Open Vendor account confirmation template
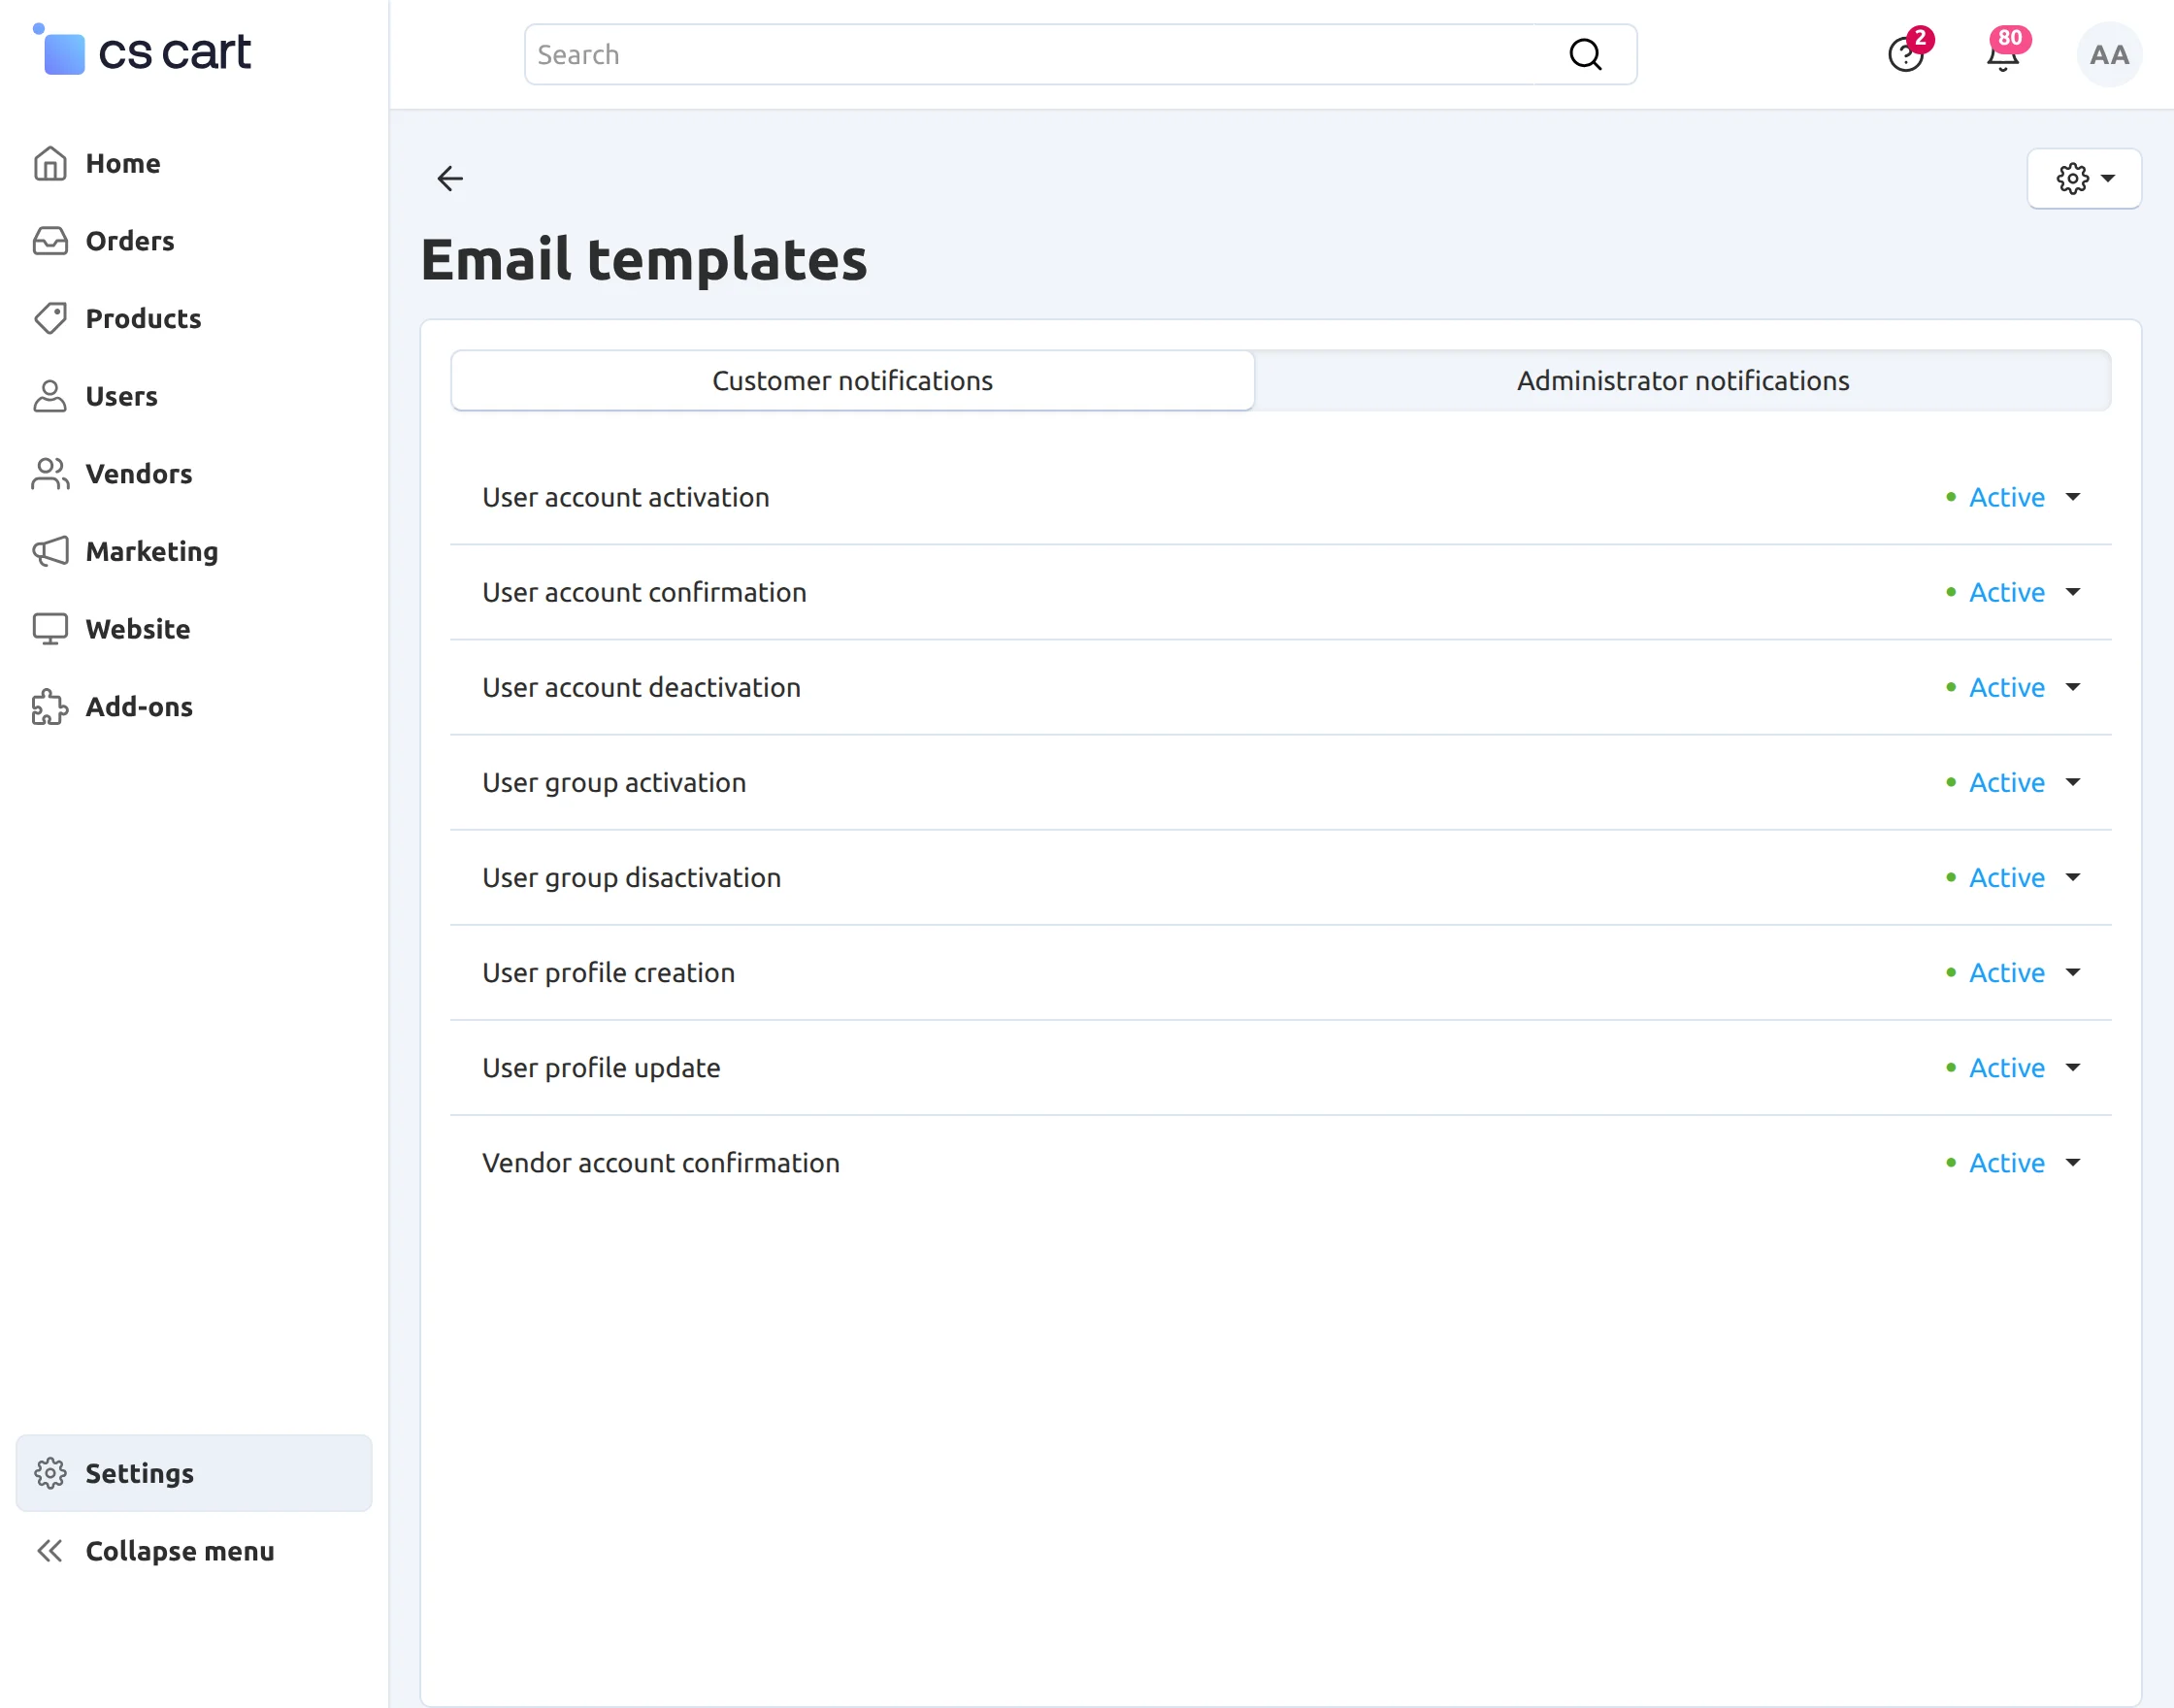 pyautogui.click(x=661, y=1162)
